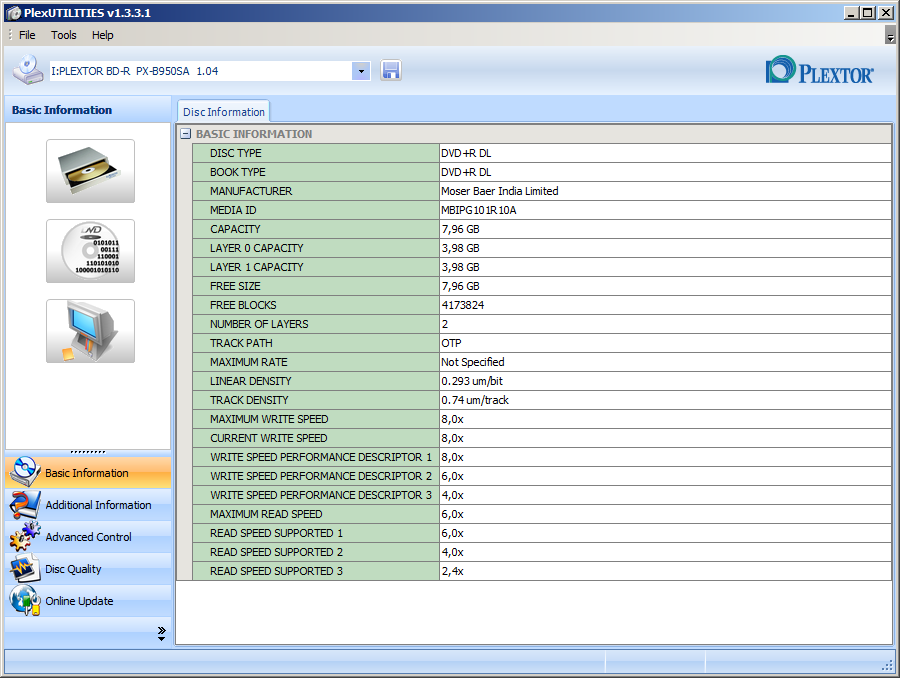Viewport: 900px width, 678px height.
Task: Click the Basic Information disc icon in sidebar
Action: tap(25, 472)
